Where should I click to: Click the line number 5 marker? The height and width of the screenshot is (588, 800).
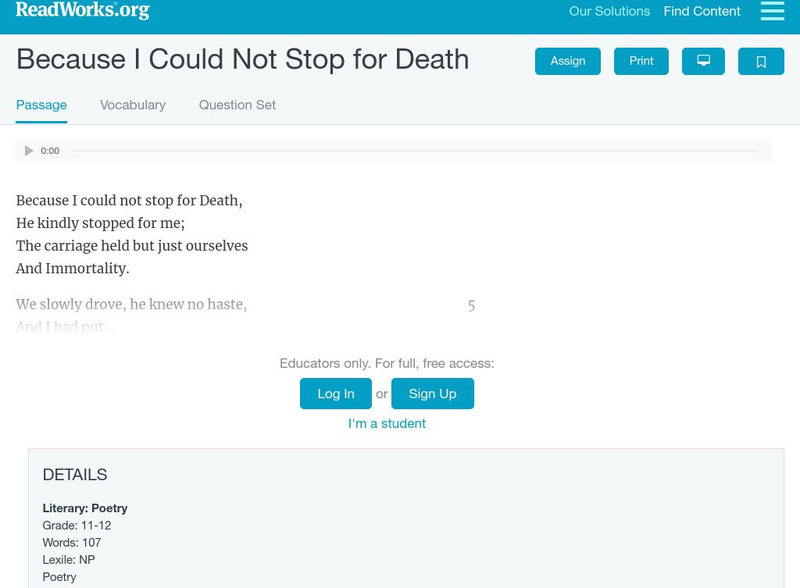click(x=471, y=306)
